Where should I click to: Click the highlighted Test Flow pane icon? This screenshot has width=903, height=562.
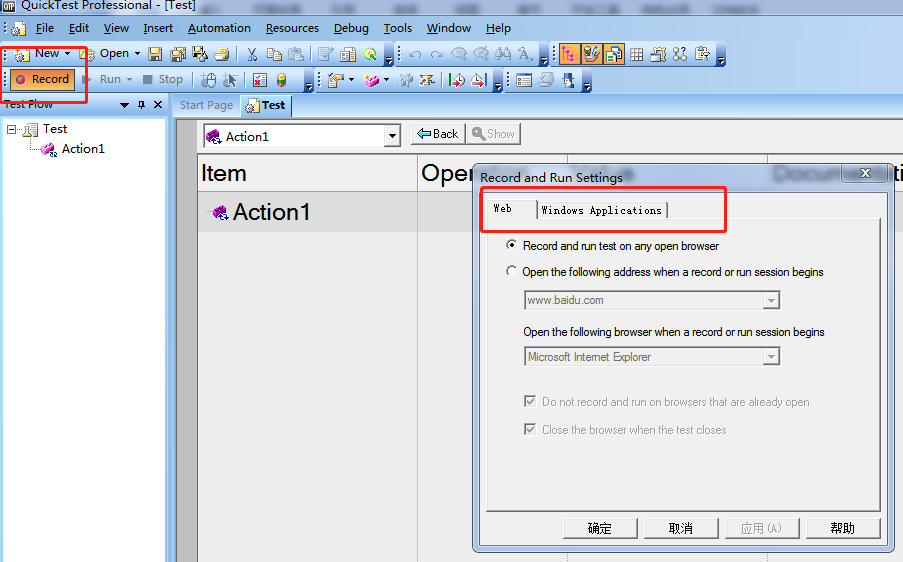[570, 54]
